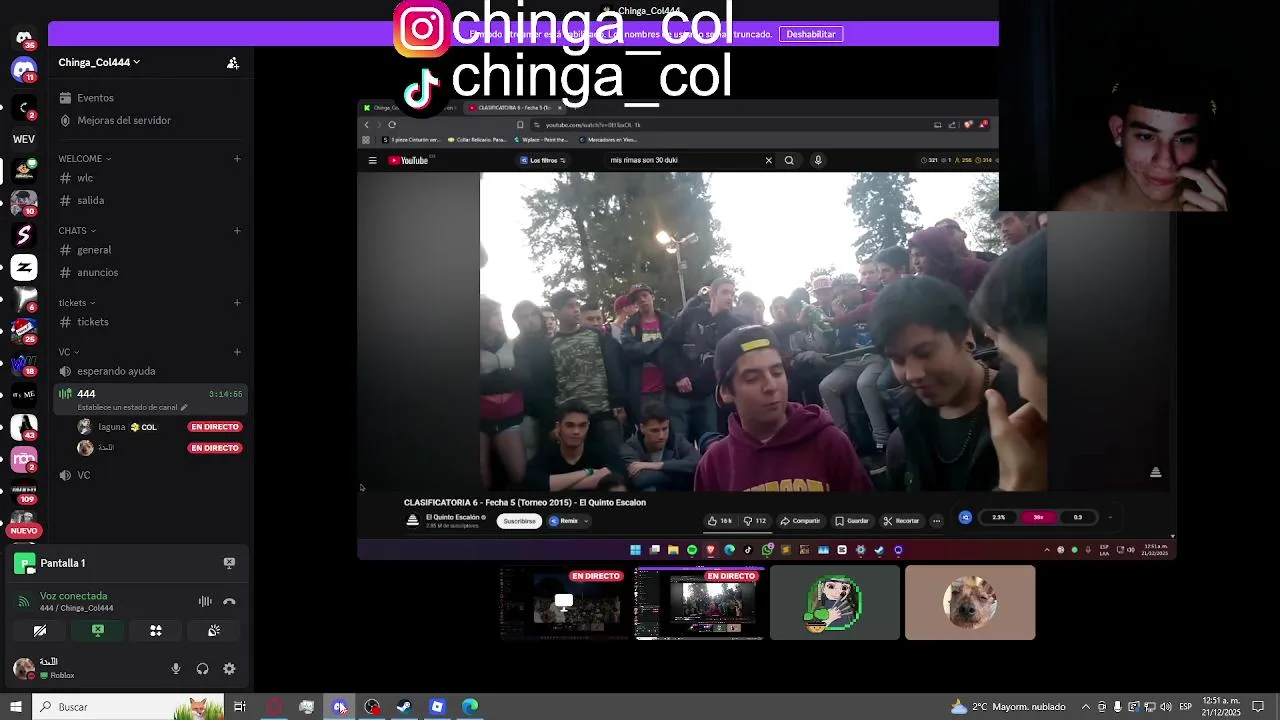Edit channel status pencil under 444
Viewport: 1280px width, 720px height.
click(184, 408)
